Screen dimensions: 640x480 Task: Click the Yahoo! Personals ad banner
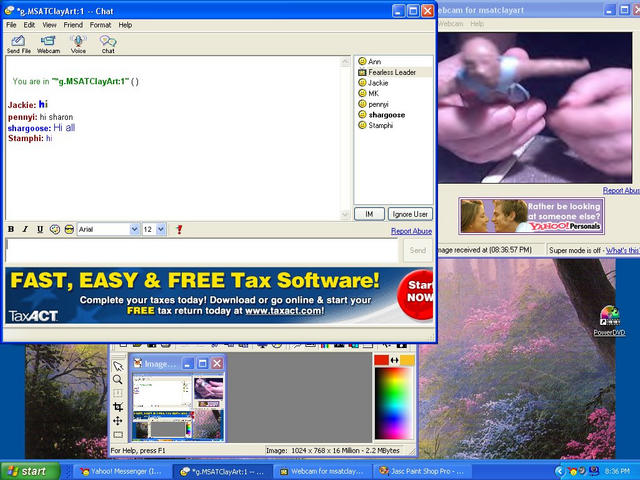coord(531,216)
